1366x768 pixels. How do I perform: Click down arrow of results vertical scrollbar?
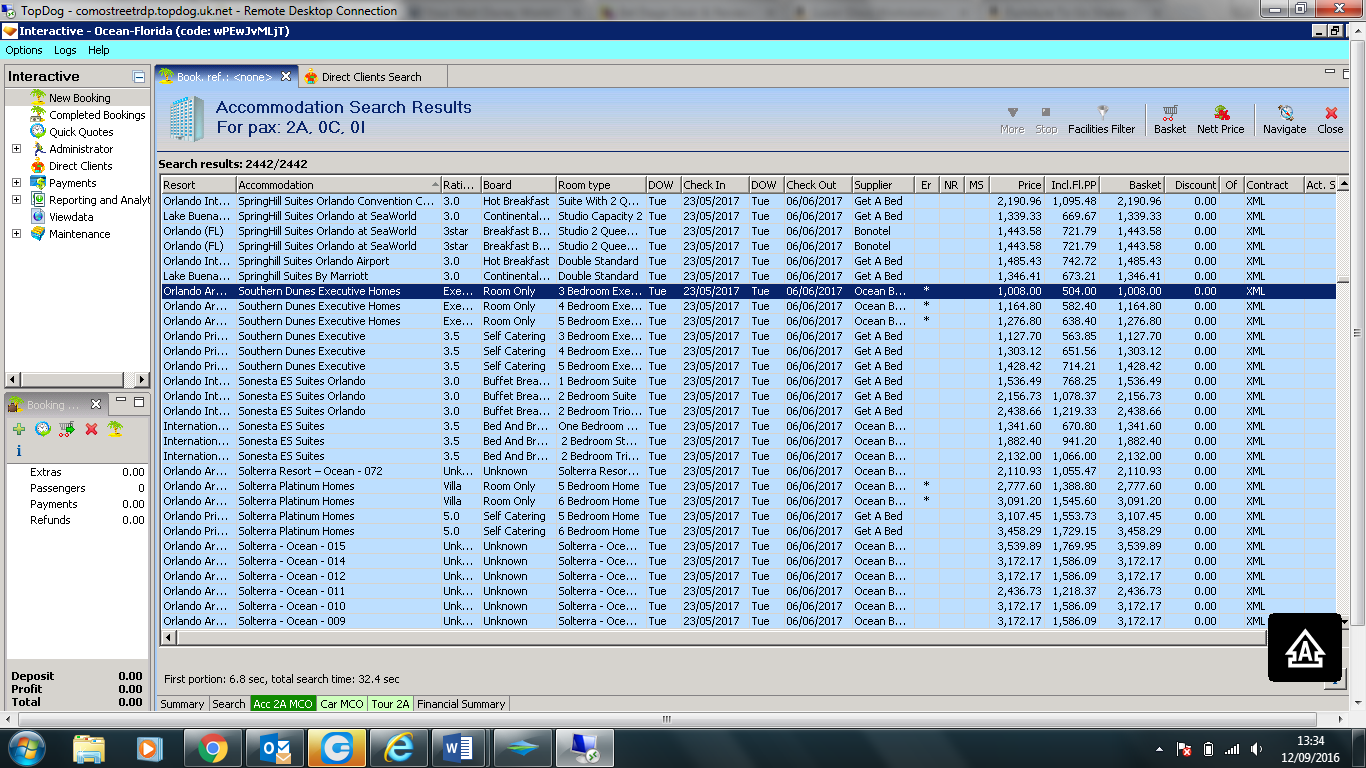[x=1344, y=621]
